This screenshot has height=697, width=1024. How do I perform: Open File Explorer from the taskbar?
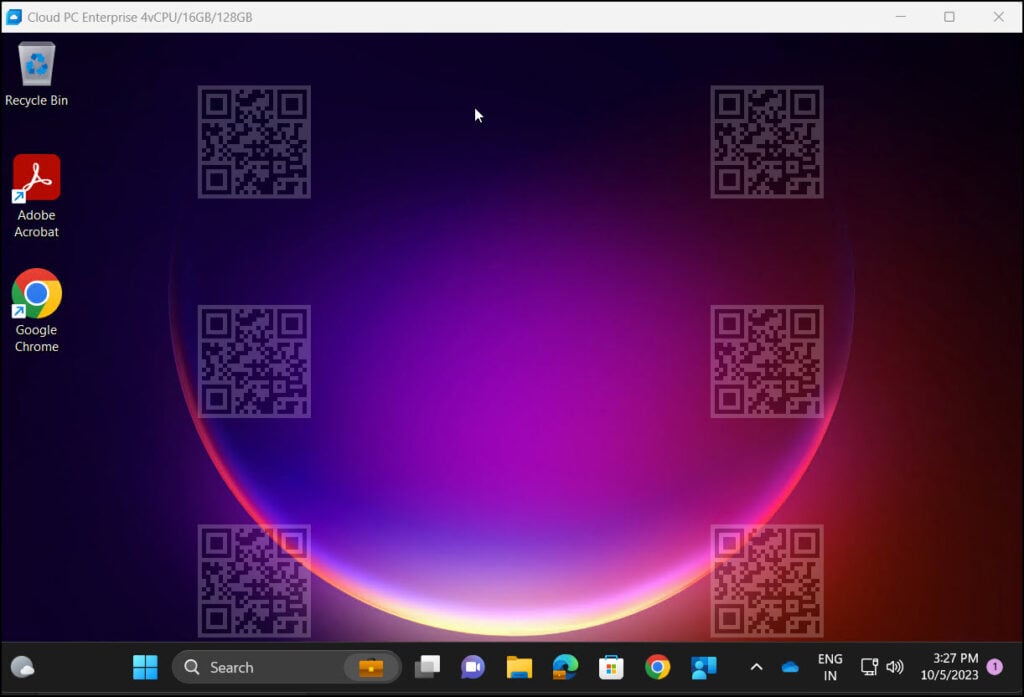519,667
